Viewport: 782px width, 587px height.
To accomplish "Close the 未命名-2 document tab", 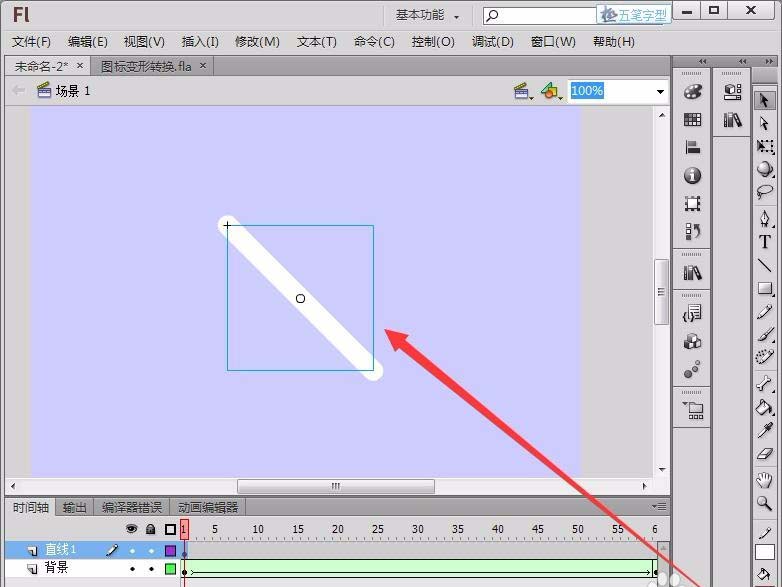I will click(x=80, y=65).
